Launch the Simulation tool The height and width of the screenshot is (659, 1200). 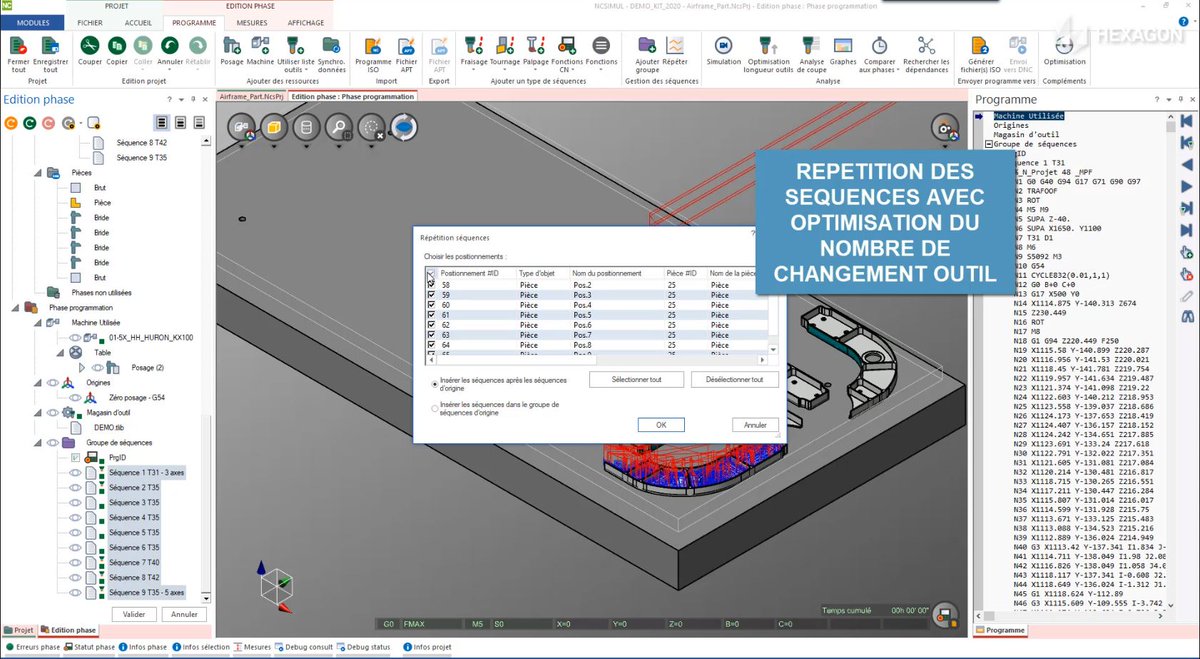[x=723, y=46]
